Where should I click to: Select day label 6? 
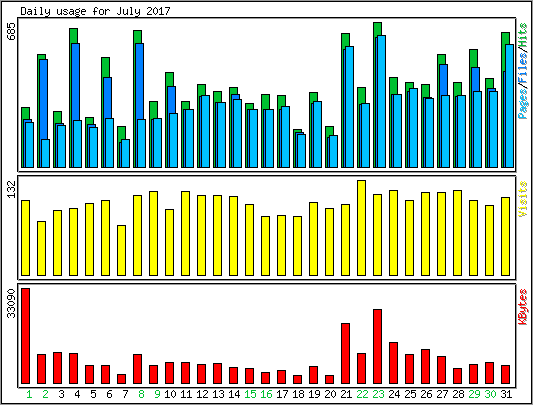point(109,394)
